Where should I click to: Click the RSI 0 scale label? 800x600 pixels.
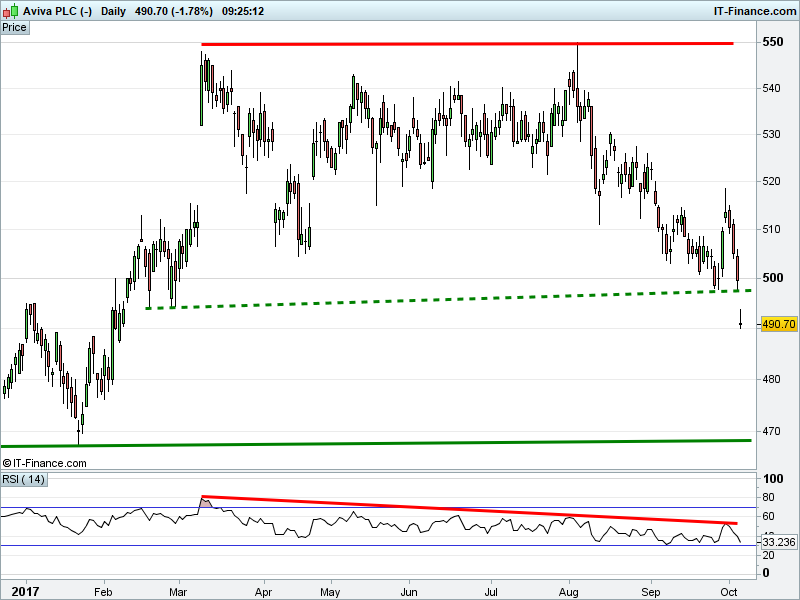pyautogui.click(x=766, y=573)
